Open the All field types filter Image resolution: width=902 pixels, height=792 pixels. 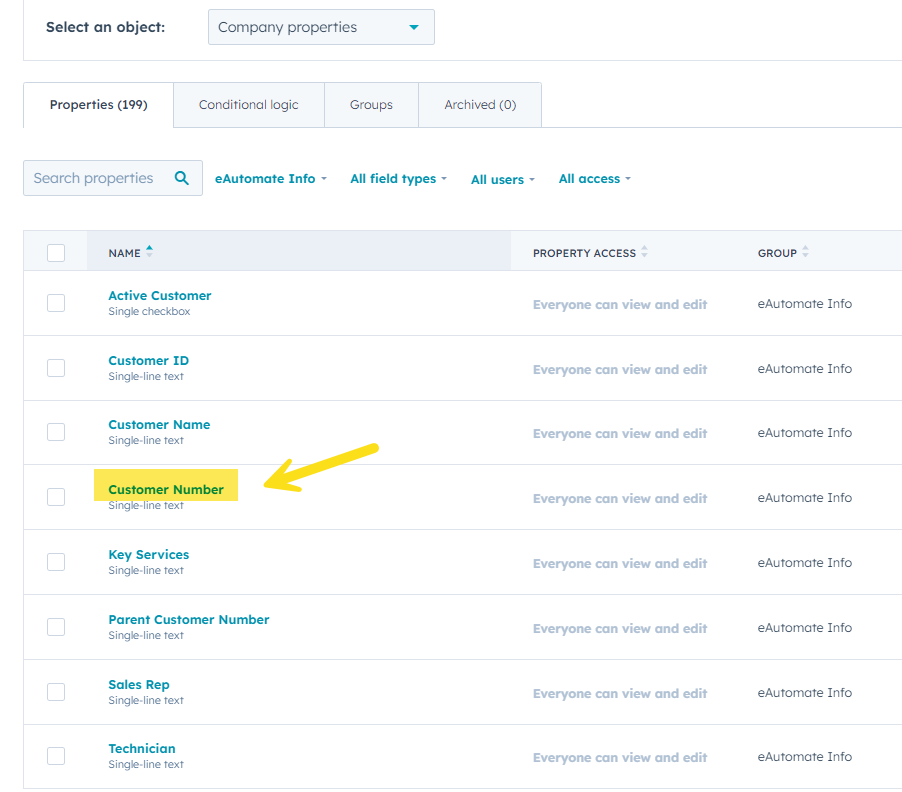(x=399, y=179)
